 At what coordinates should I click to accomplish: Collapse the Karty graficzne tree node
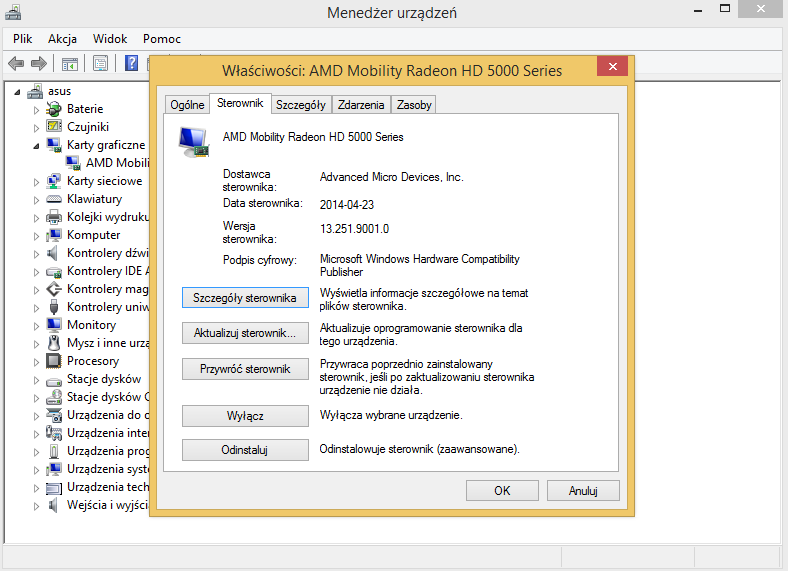tap(37, 145)
